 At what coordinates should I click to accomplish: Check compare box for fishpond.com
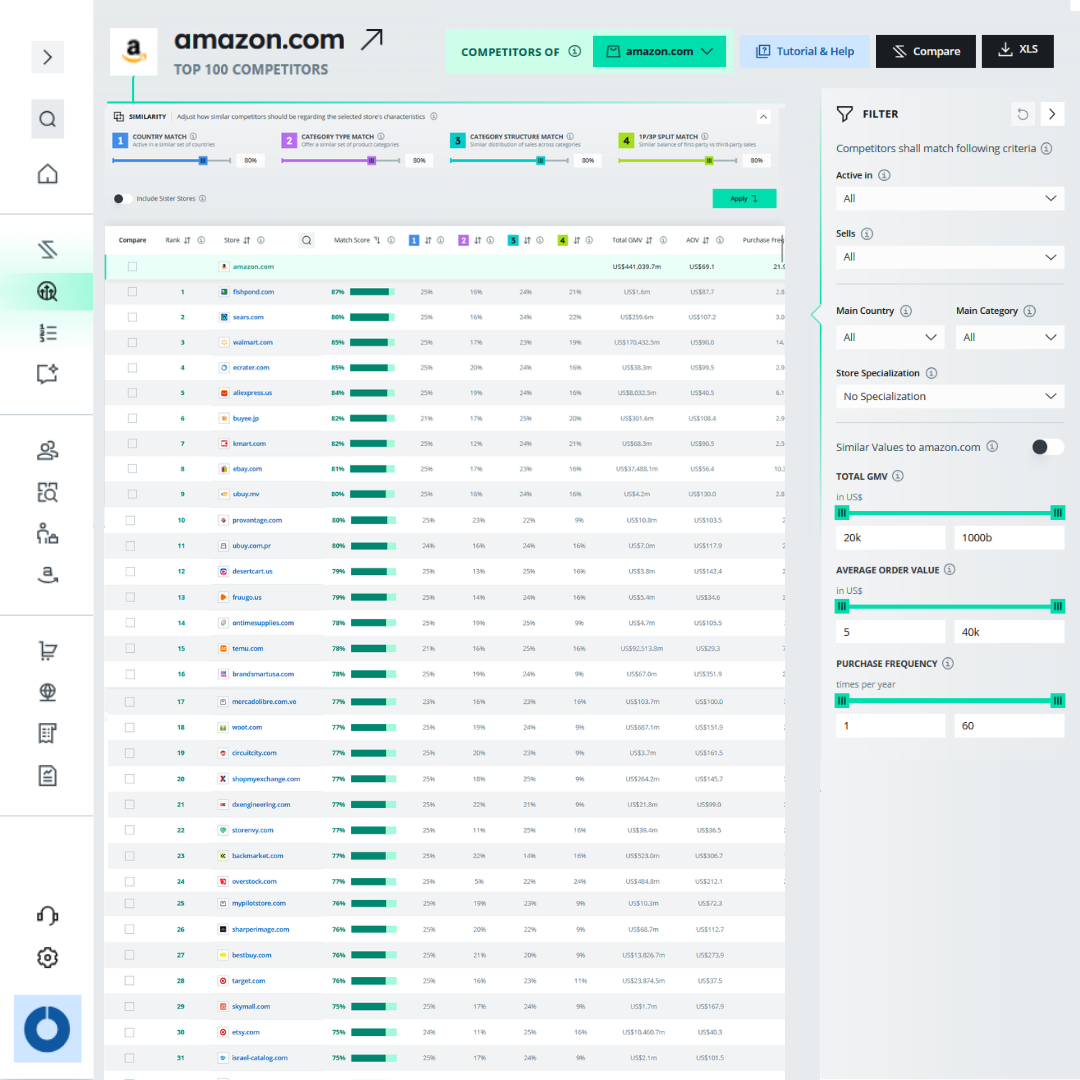pyautogui.click(x=132, y=292)
